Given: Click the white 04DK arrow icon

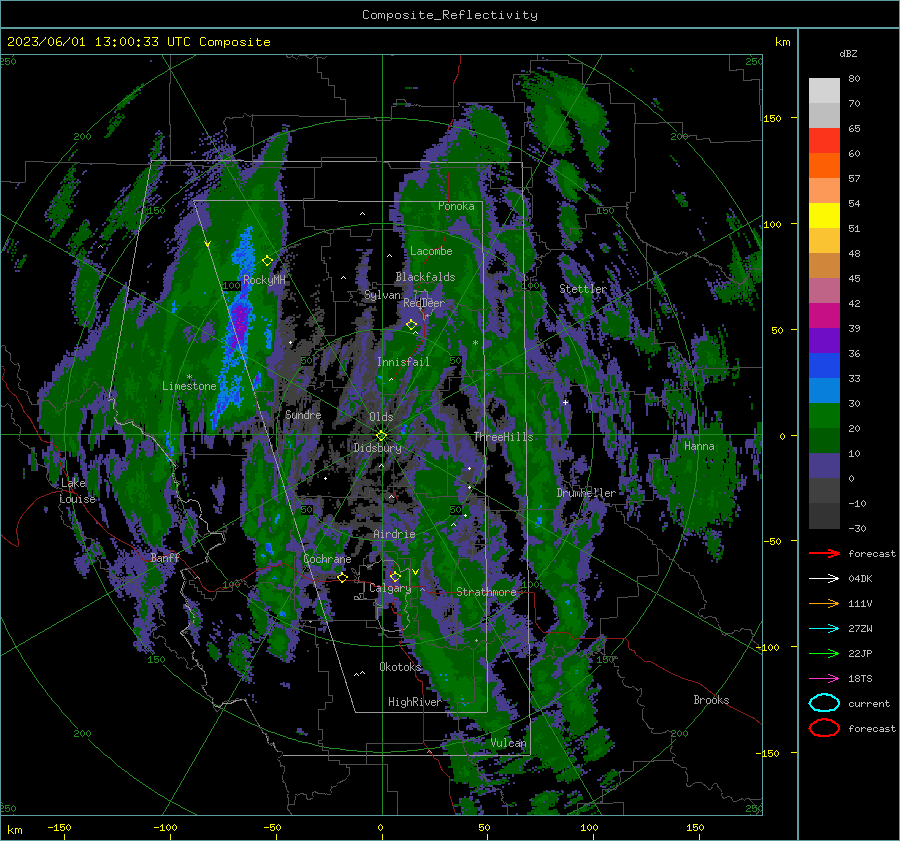Looking at the screenshot, I should (x=824, y=578).
